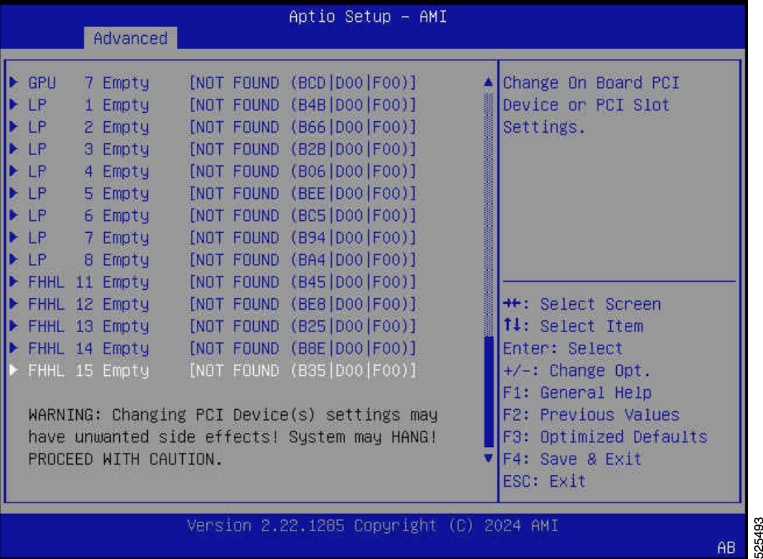Click the F1: General Help hint
The height and width of the screenshot is (559, 763).
(x=577, y=393)
